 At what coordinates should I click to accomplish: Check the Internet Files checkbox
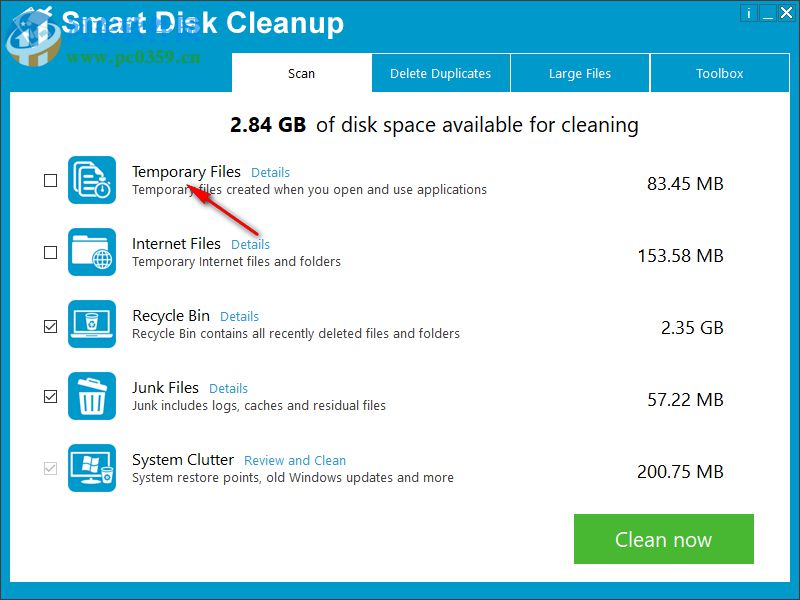[x=49, y=253]
